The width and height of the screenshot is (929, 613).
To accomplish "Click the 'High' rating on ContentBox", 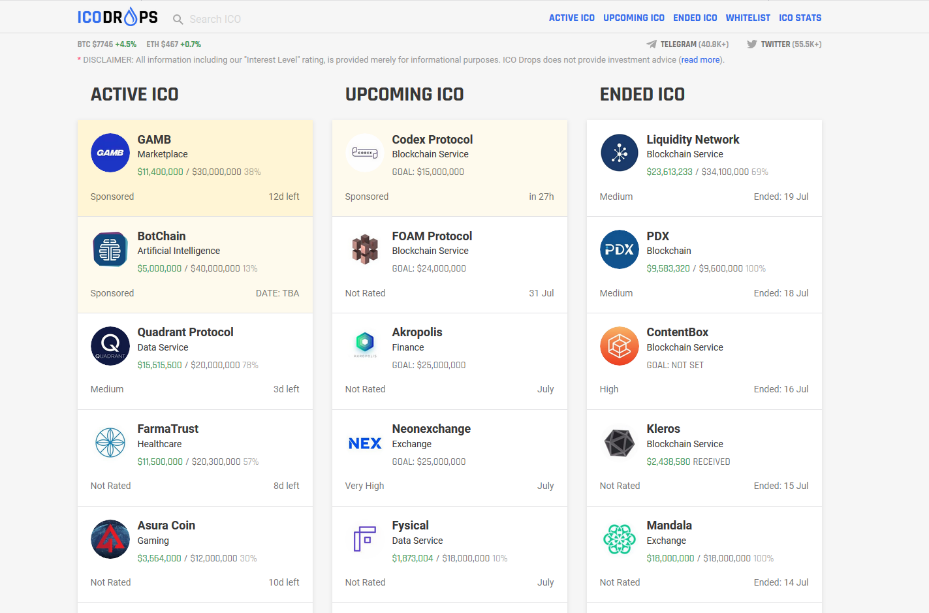I will pyautogui.click(x=608, y=389).
